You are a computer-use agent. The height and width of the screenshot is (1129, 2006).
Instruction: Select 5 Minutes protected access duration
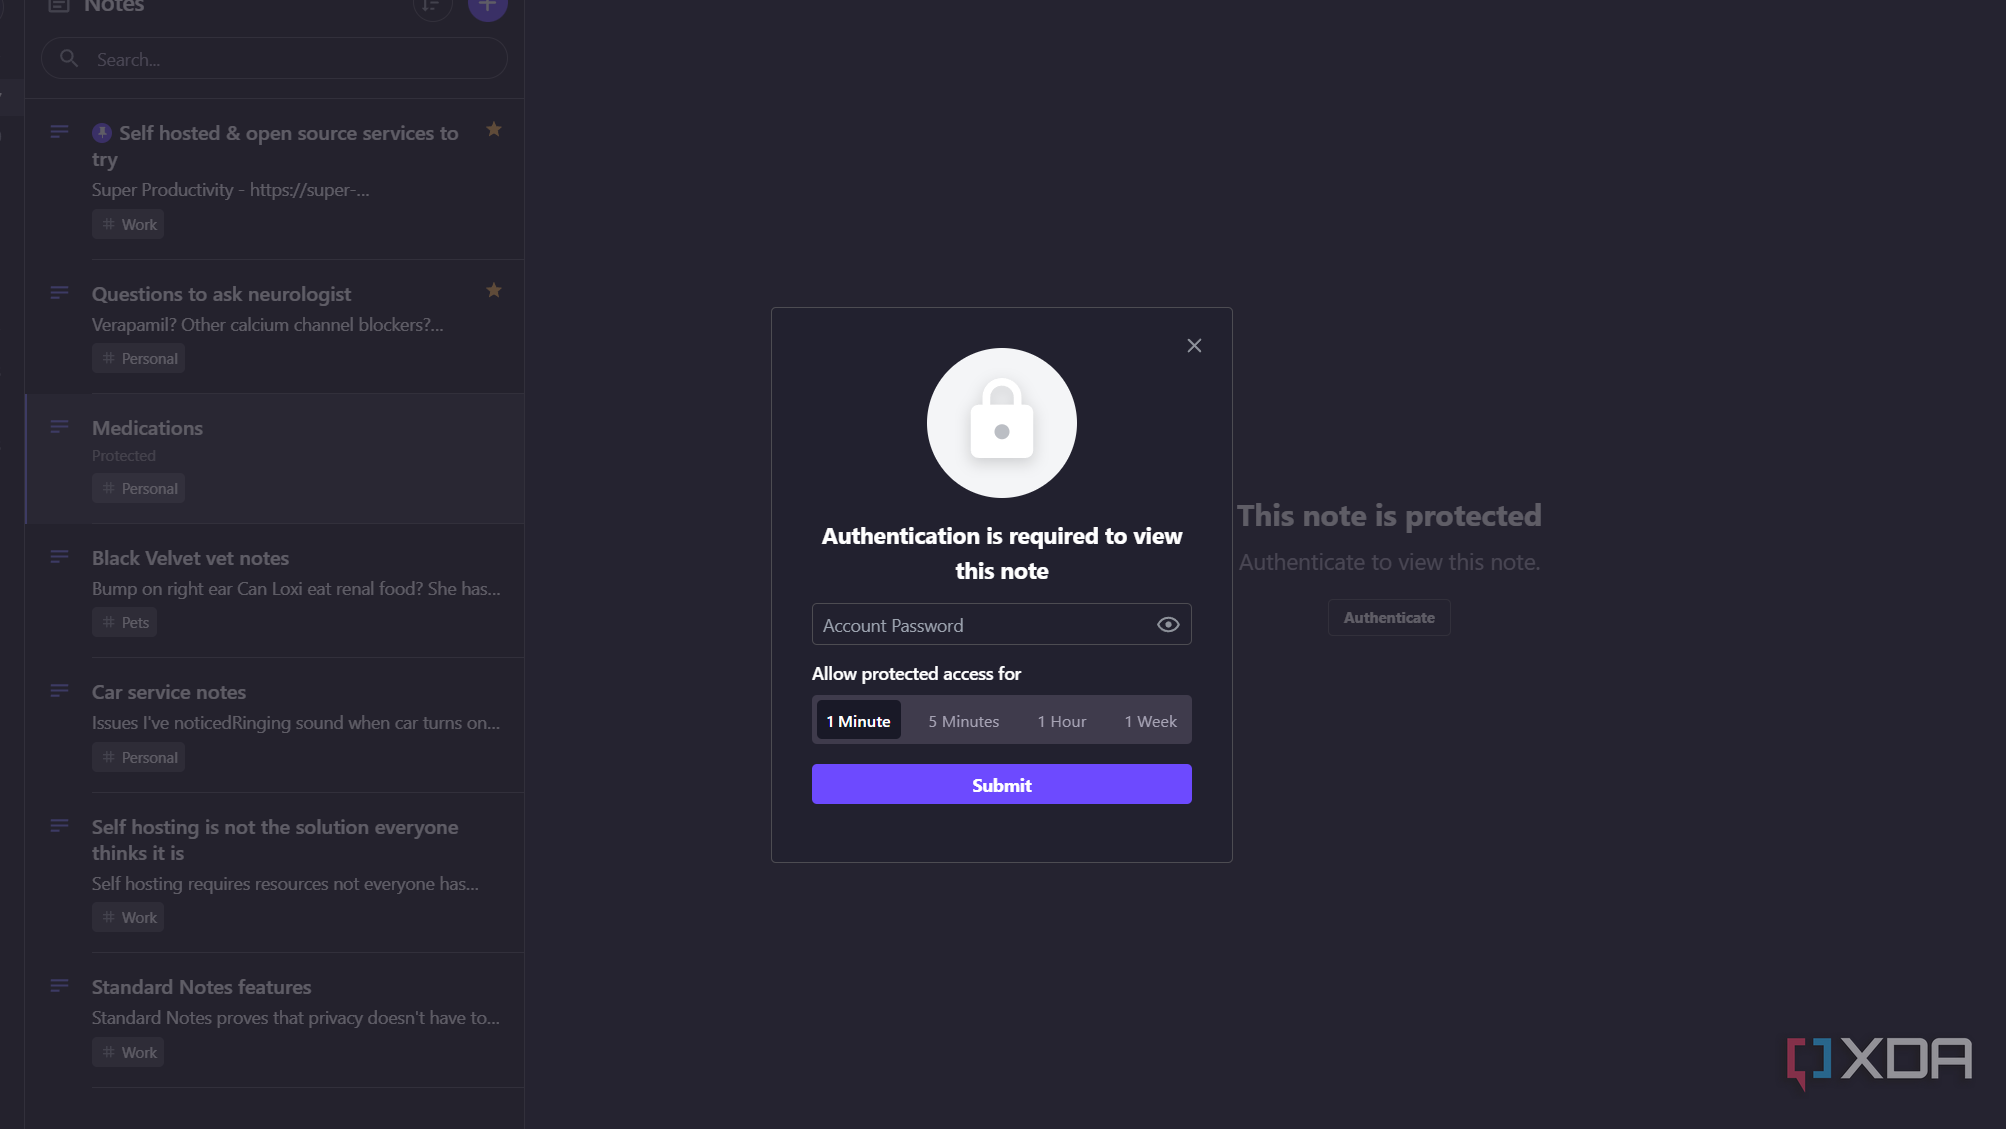point(963,721)
